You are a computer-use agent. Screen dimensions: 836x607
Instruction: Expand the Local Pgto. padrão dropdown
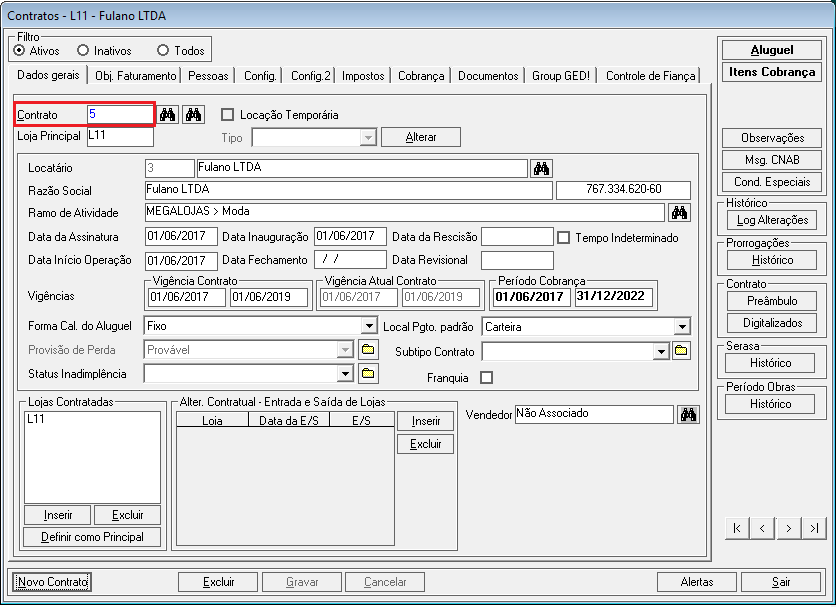click(x=682, y=327)
